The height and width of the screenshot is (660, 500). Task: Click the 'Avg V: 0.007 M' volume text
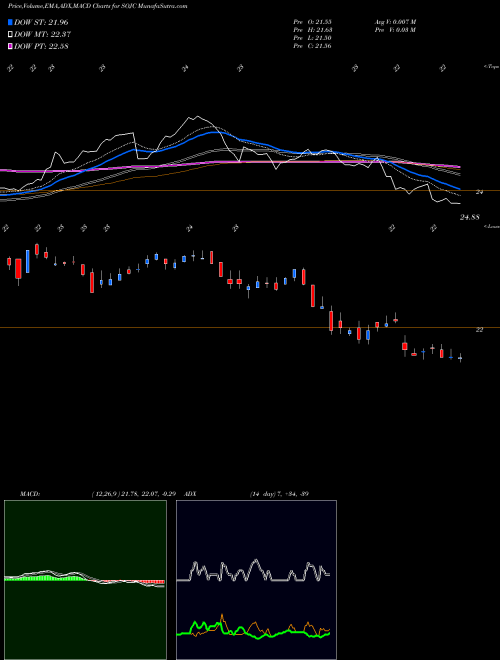coord(395,22)
